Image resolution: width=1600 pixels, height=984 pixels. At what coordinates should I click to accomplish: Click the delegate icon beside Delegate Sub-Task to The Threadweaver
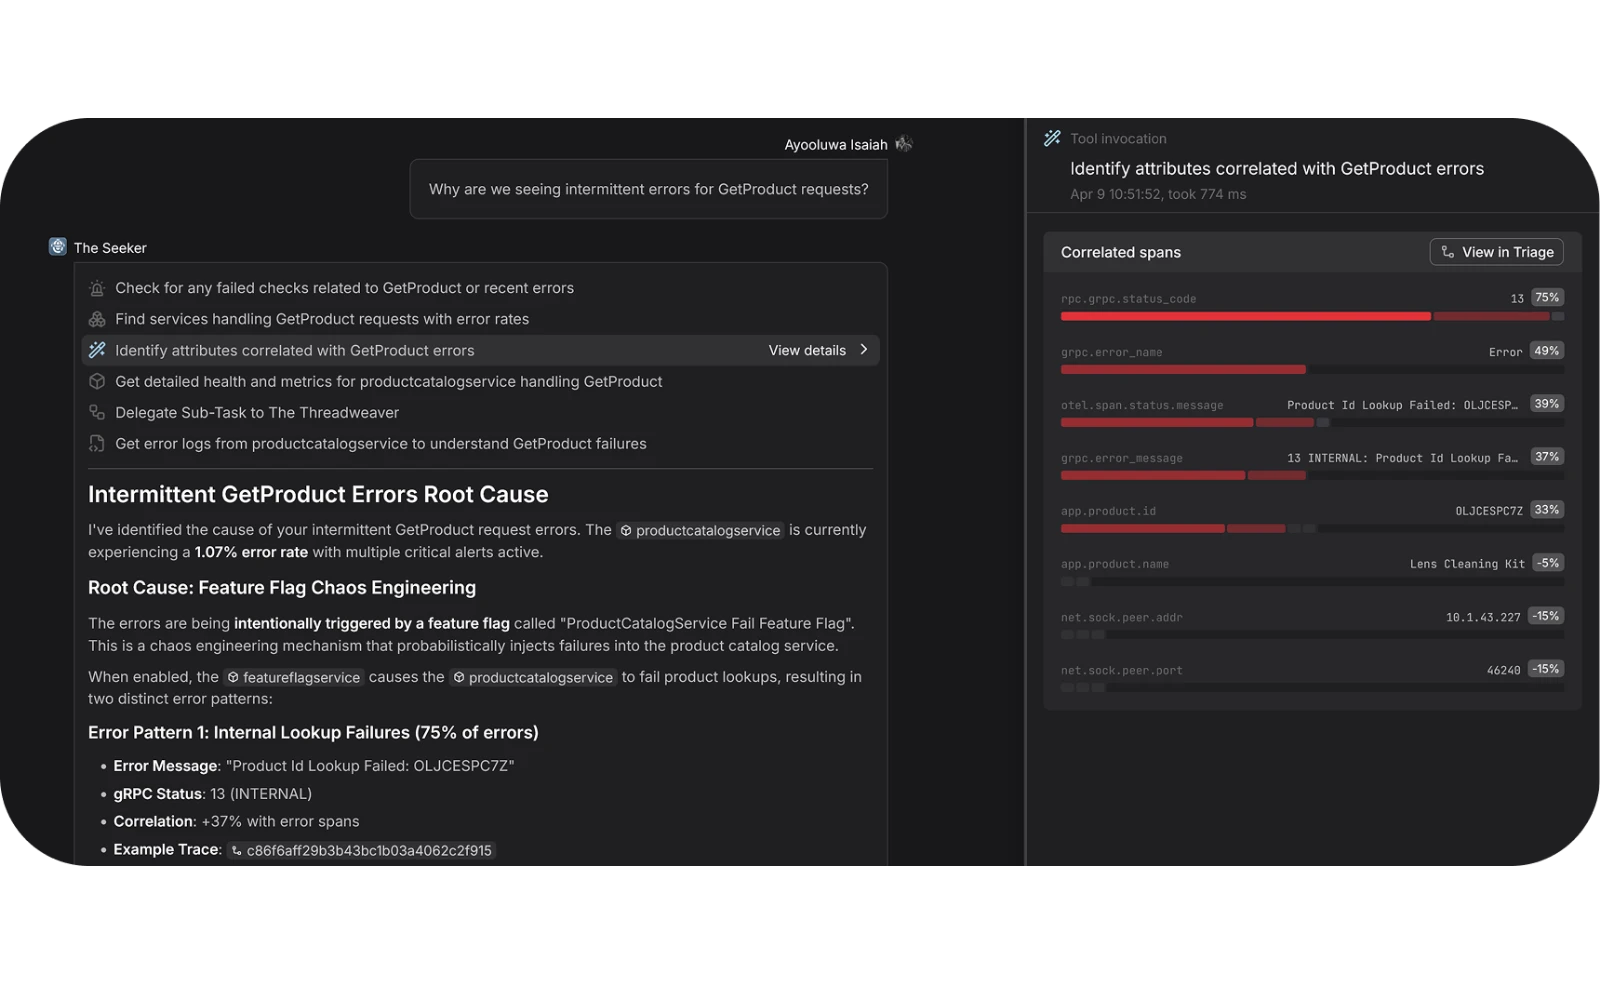[97, 412]
